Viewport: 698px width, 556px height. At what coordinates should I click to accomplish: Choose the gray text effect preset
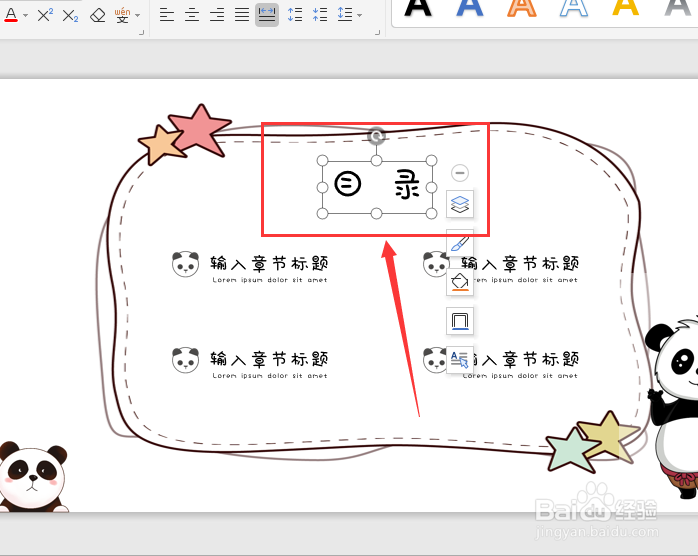(x=678, y=8)
